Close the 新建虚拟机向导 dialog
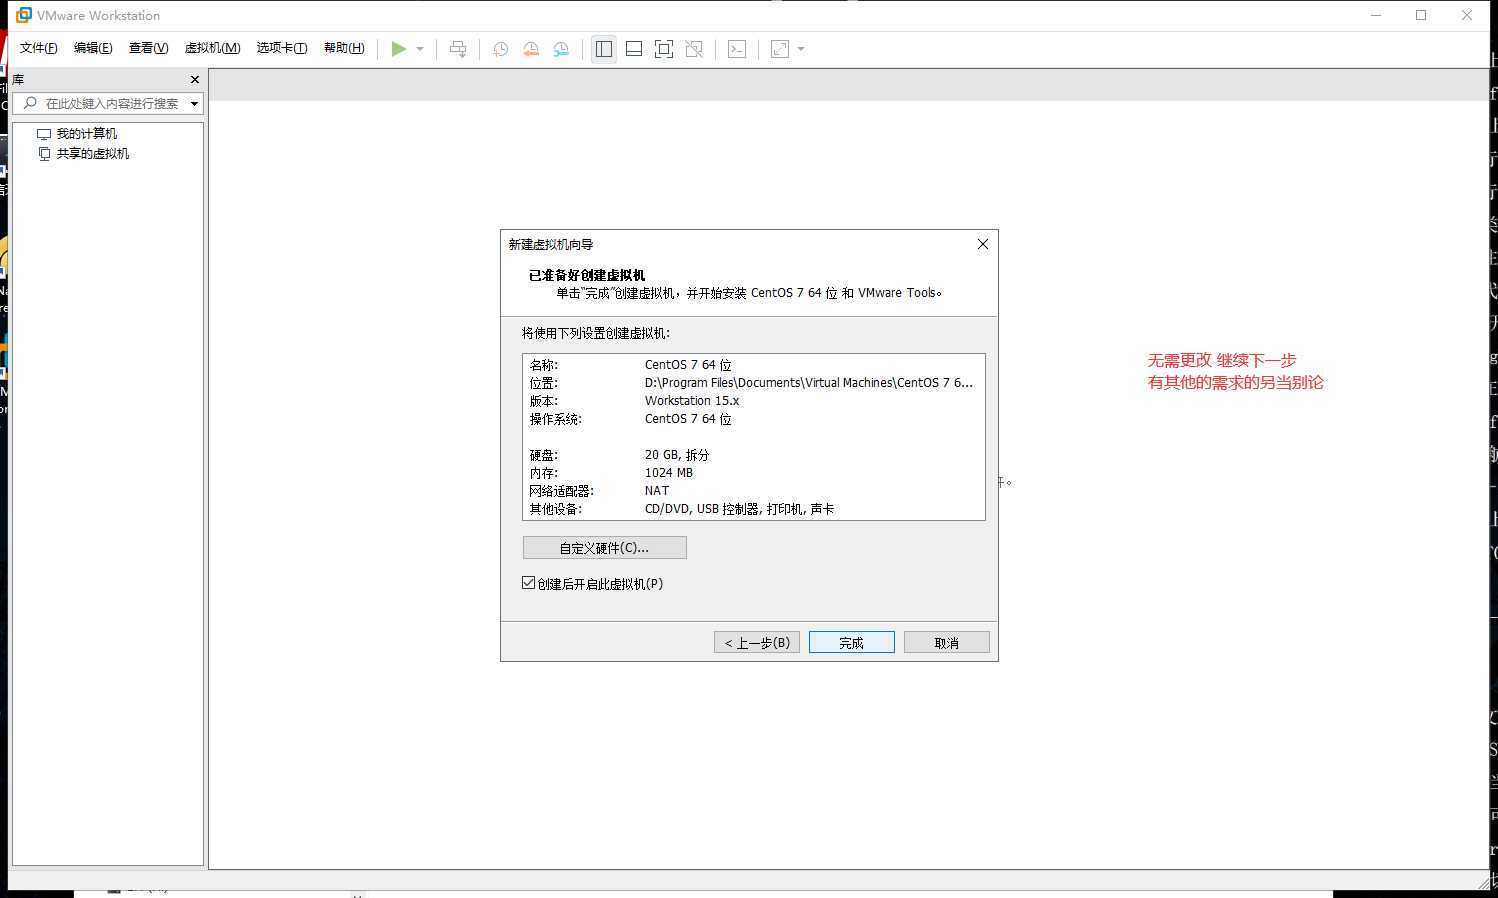1498x898 pixels. pos(983,244)
